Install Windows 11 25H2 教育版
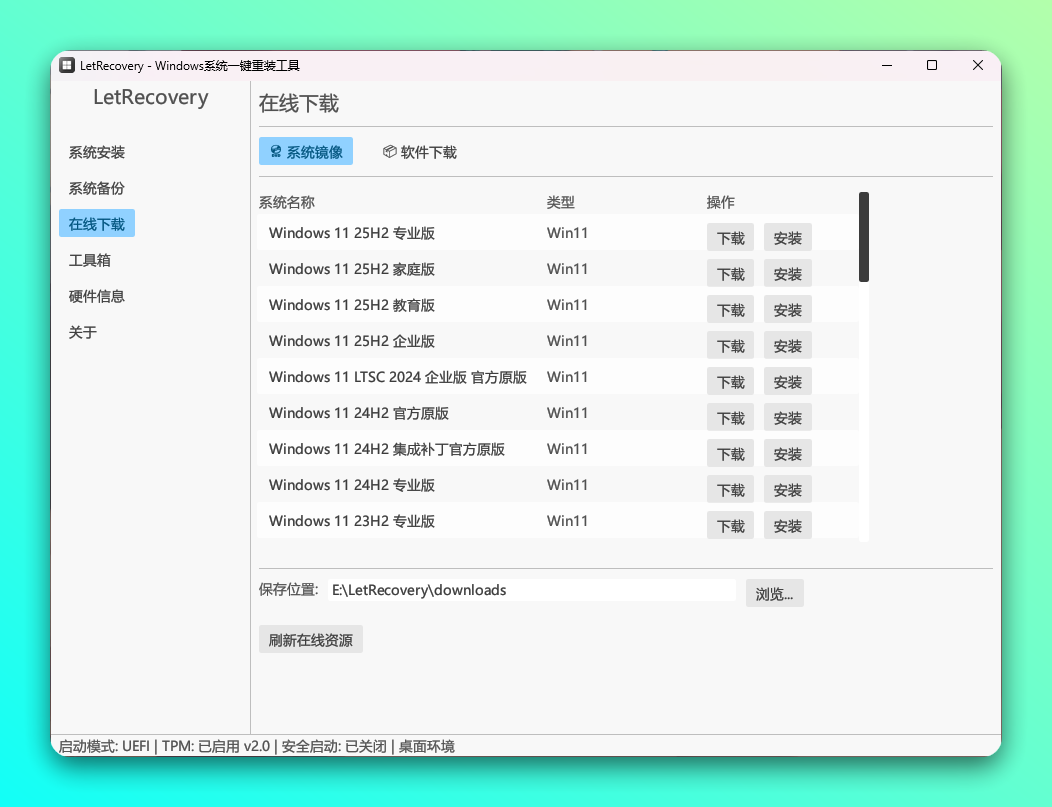This screenshot has height=807, width=1052. (787, 309)
